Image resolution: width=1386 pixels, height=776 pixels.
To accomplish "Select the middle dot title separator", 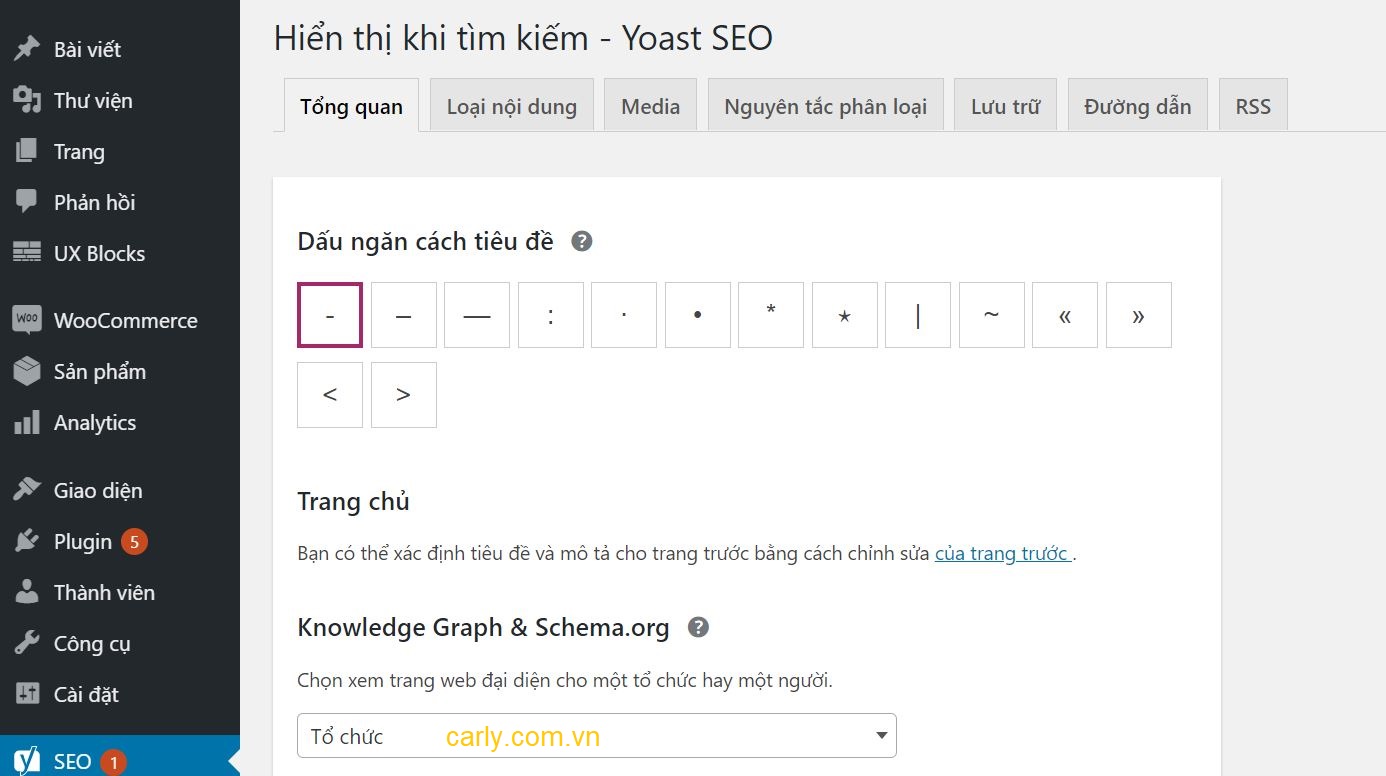I will [x=624, y=315].
